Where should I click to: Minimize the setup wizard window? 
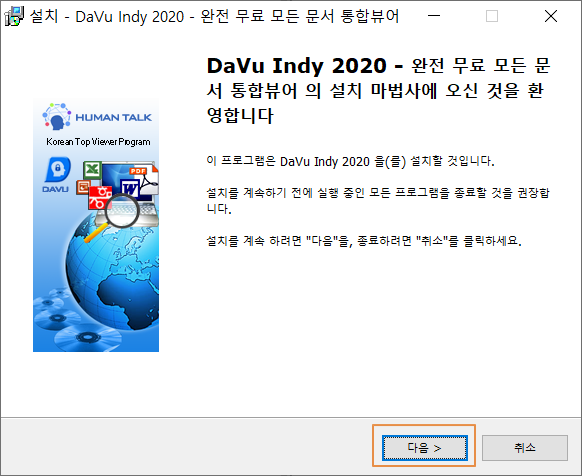[x=434, y=16]
